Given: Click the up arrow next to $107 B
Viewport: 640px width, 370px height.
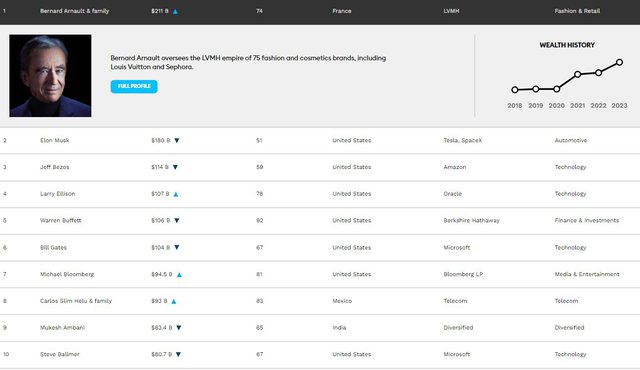Looking at the screenshot, I should (176, 194).
